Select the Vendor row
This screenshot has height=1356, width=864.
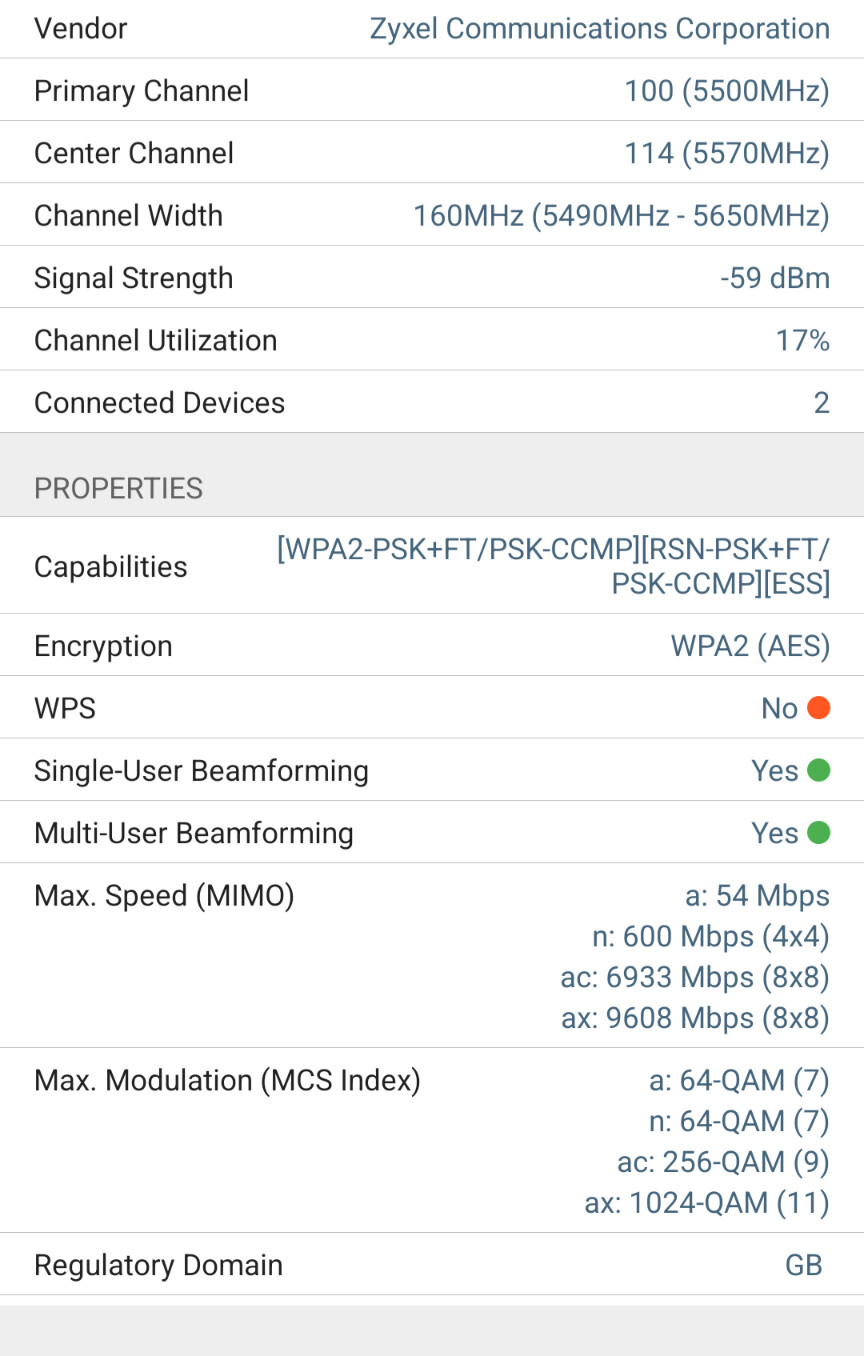(x=432, y=29)
